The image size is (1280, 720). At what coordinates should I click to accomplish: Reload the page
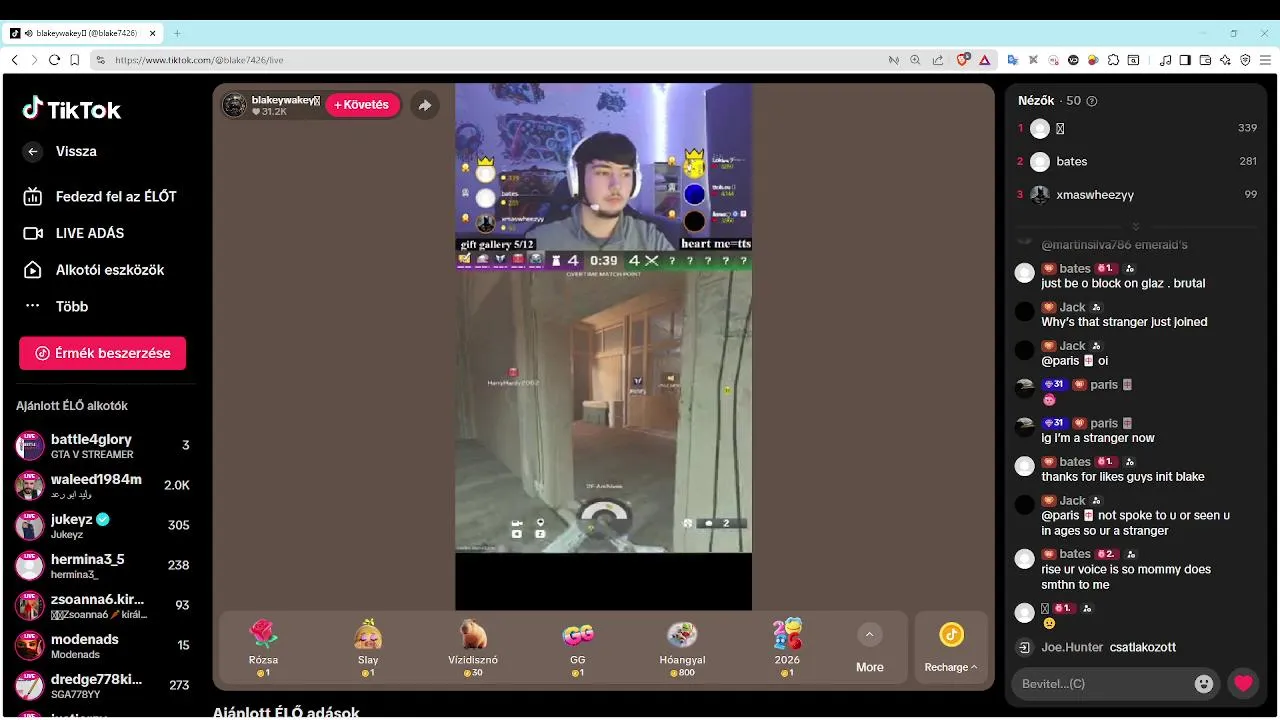(x=54, y=60)
